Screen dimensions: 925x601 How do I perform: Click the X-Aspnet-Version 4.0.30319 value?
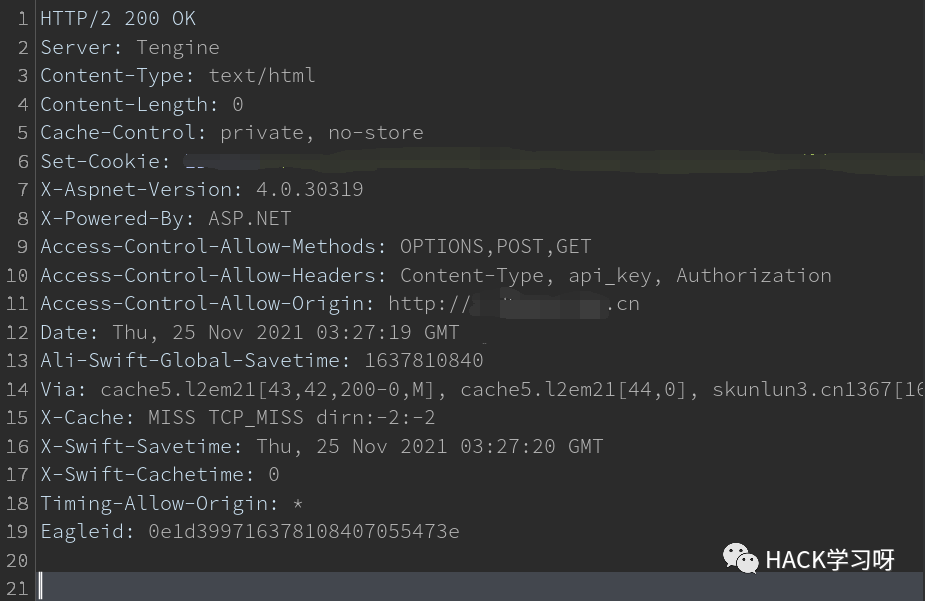[x=310, y=189]
